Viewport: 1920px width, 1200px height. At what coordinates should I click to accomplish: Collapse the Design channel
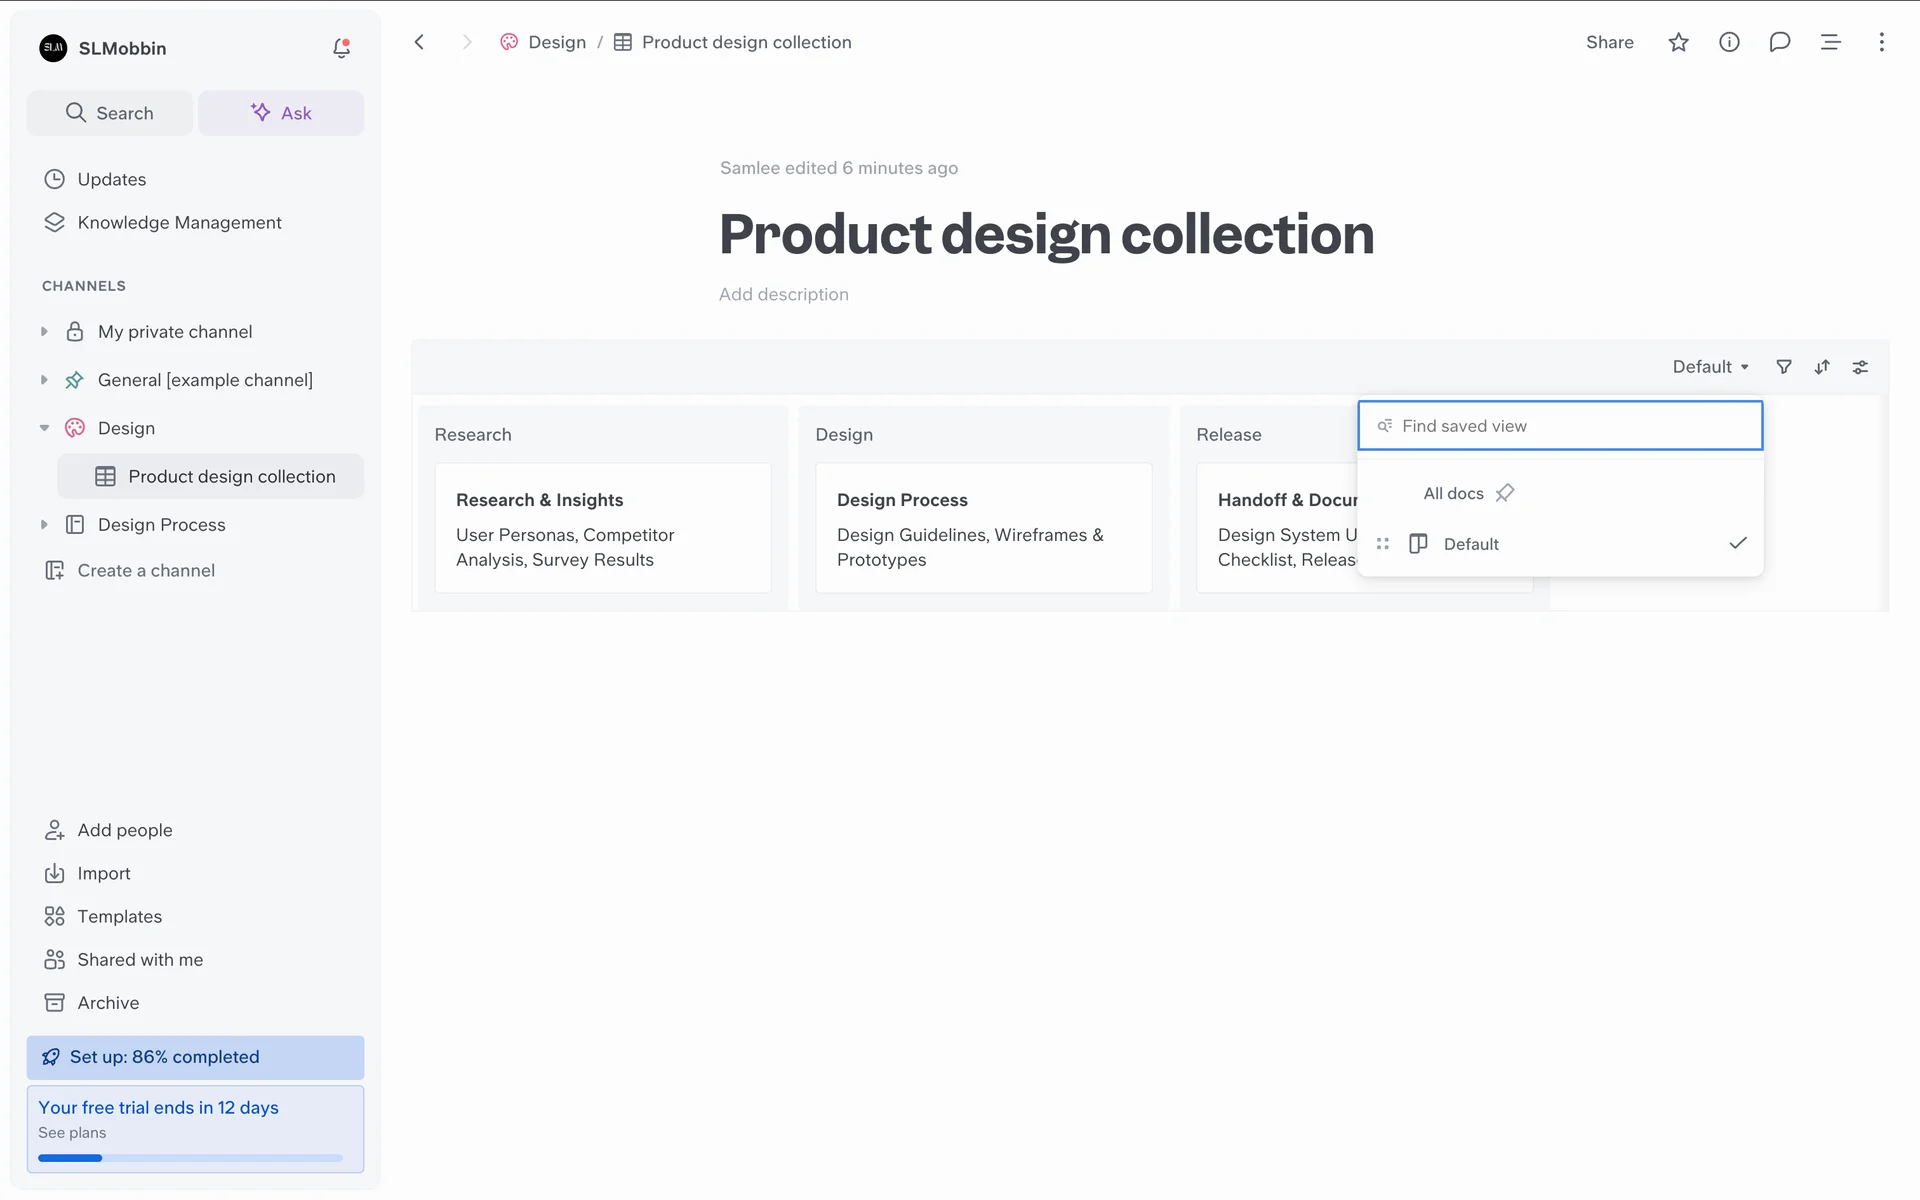point(44,428)
